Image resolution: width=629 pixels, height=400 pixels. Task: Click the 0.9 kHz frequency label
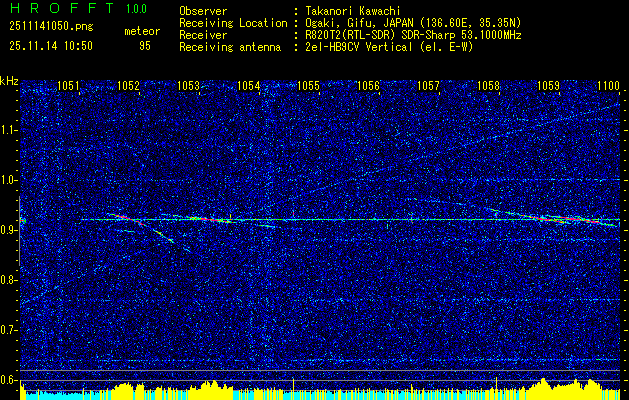tap(7, 230)
